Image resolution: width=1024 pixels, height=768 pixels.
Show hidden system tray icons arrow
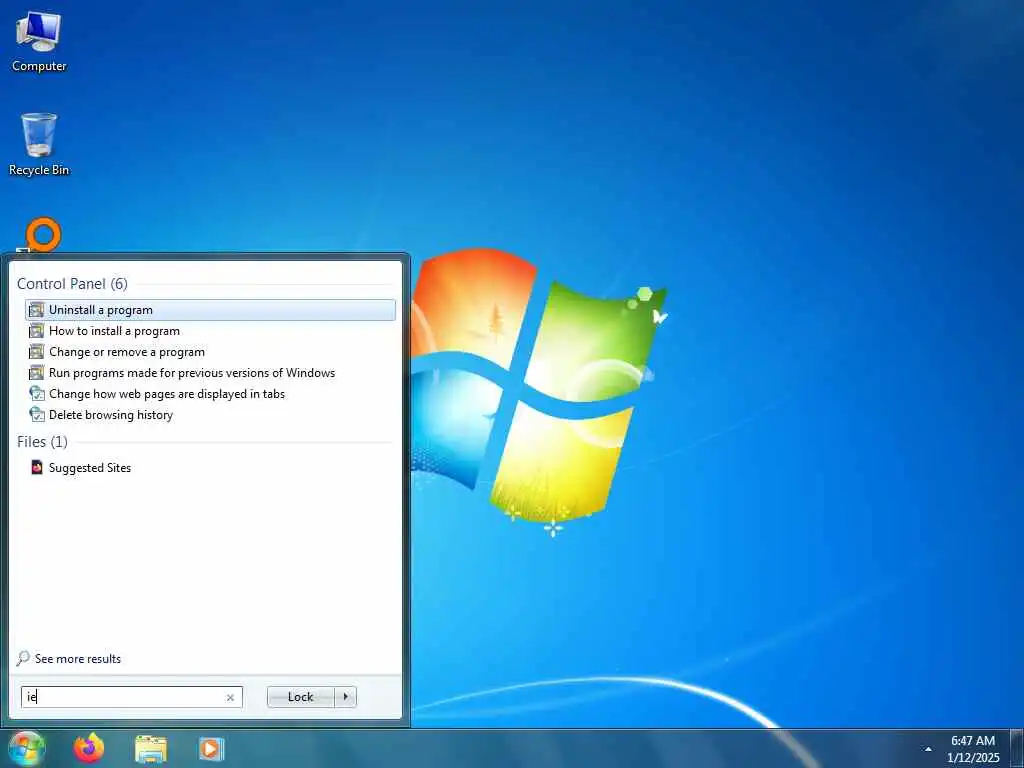tap(928, 749)
